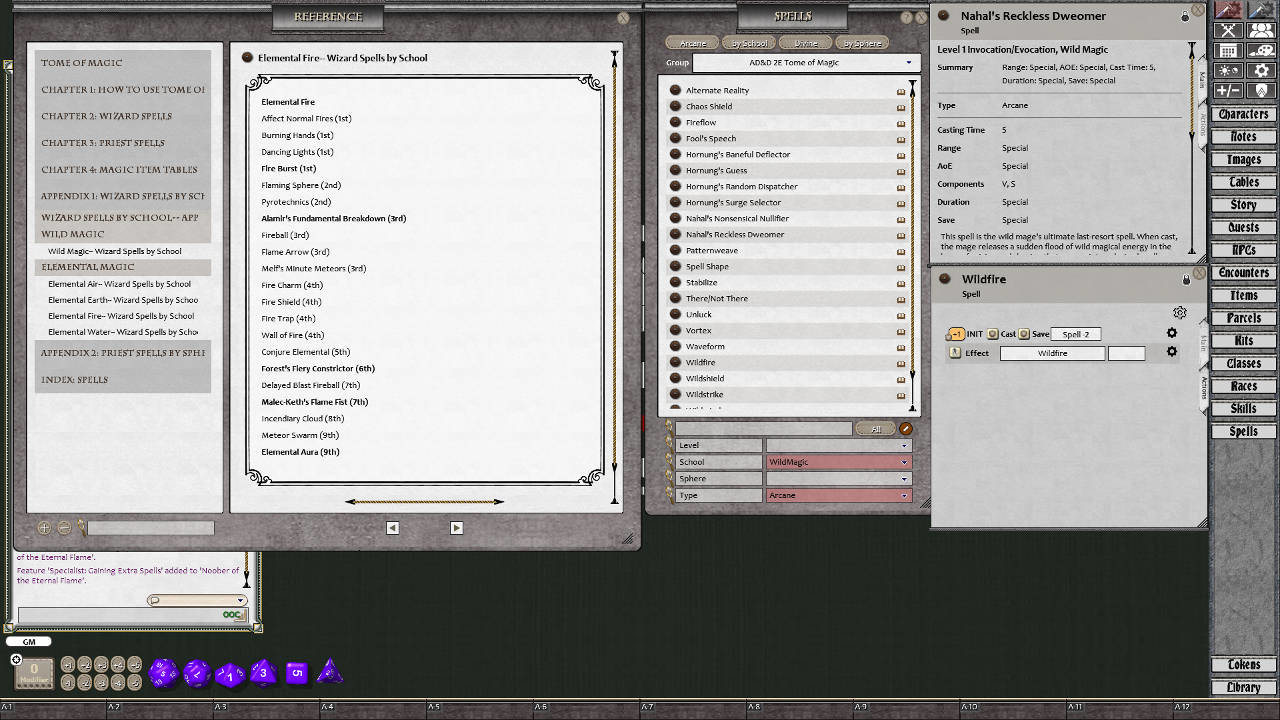Viewport: 1280px width, 720px height.
Task: Roll the purple d8 die
Action: tap(263, 673)
